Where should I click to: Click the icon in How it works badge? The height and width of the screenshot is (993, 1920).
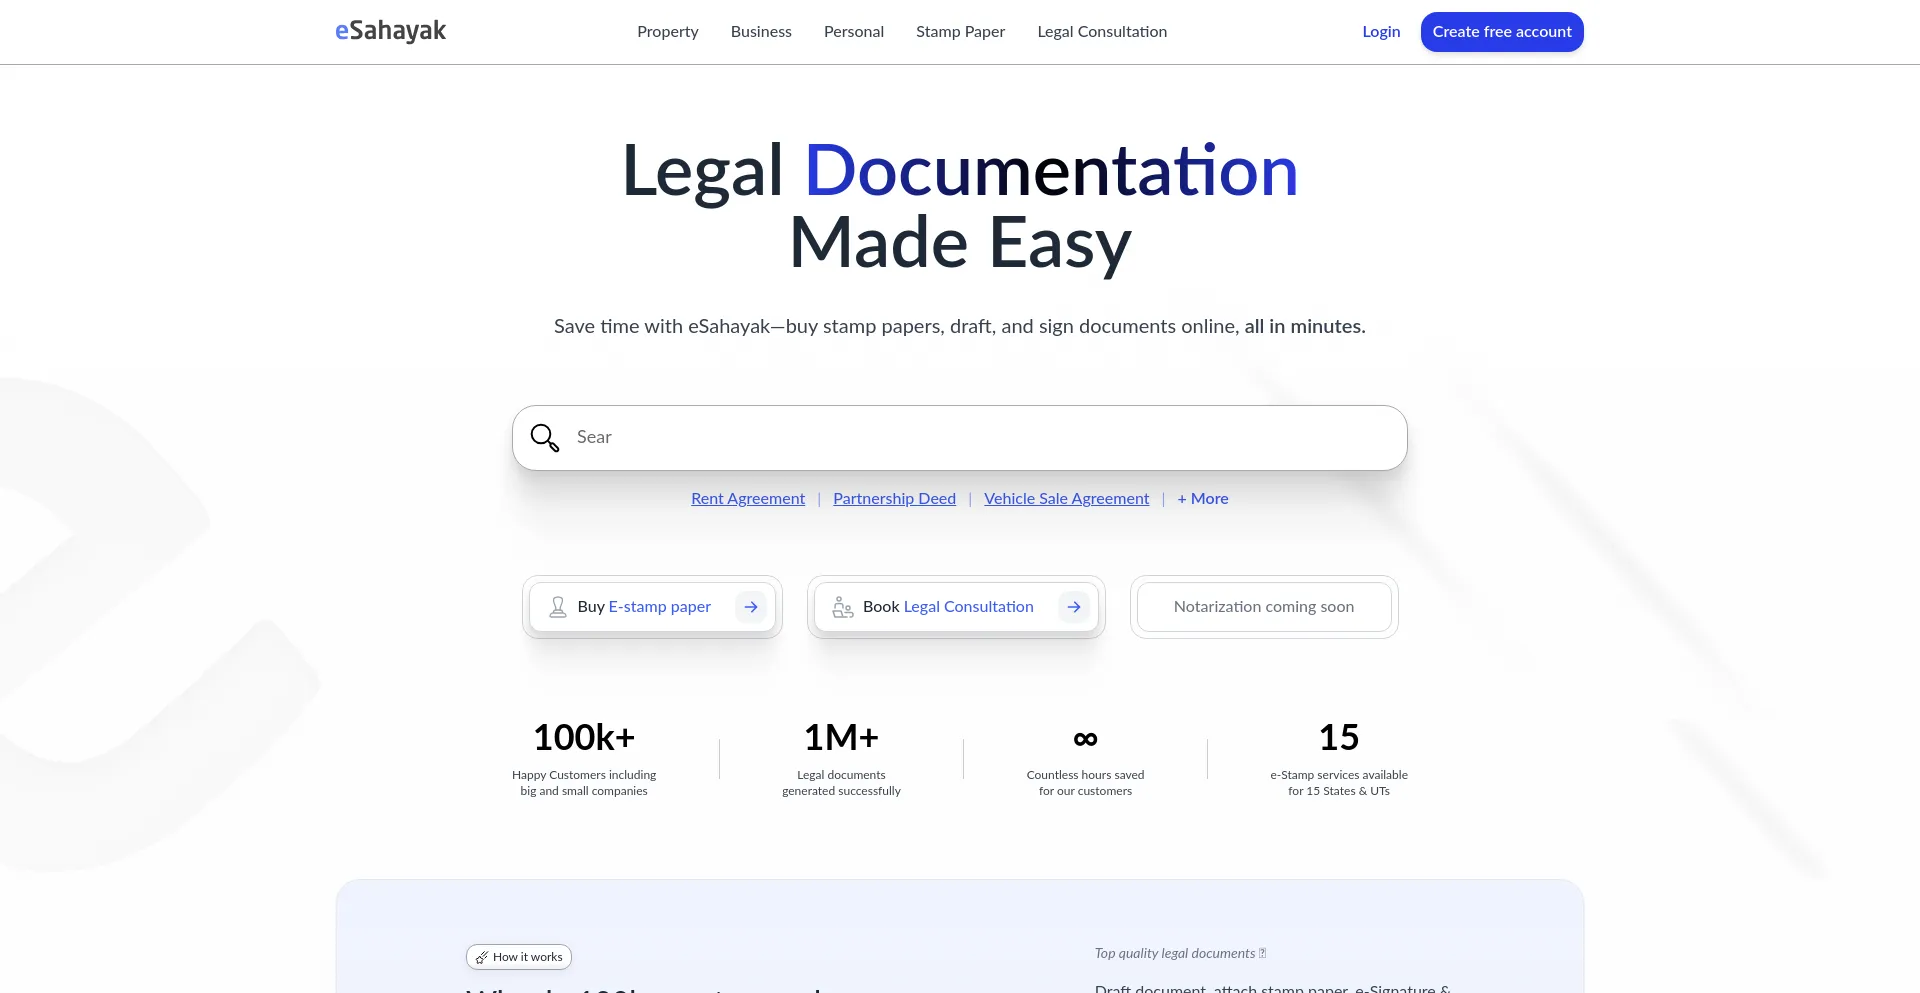pos(482,957)
